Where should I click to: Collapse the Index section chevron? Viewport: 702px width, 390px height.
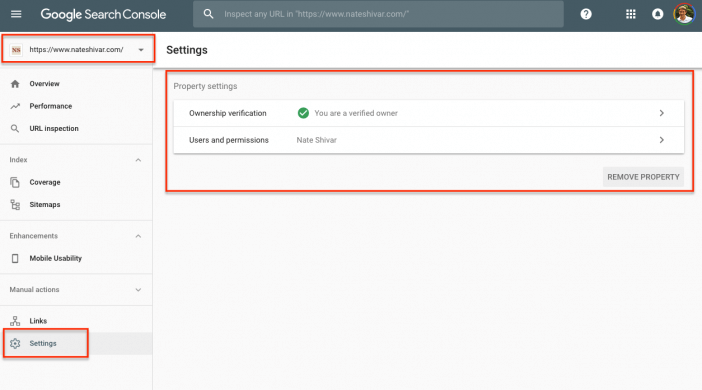coord(138,160)
